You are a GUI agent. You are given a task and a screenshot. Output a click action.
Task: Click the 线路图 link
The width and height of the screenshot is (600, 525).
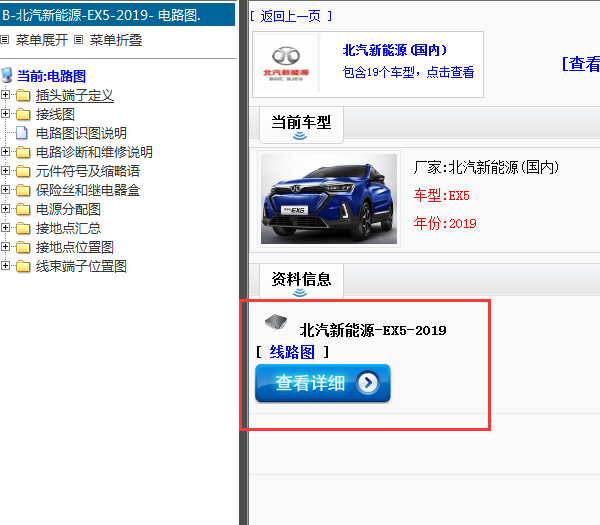[292, 352]
